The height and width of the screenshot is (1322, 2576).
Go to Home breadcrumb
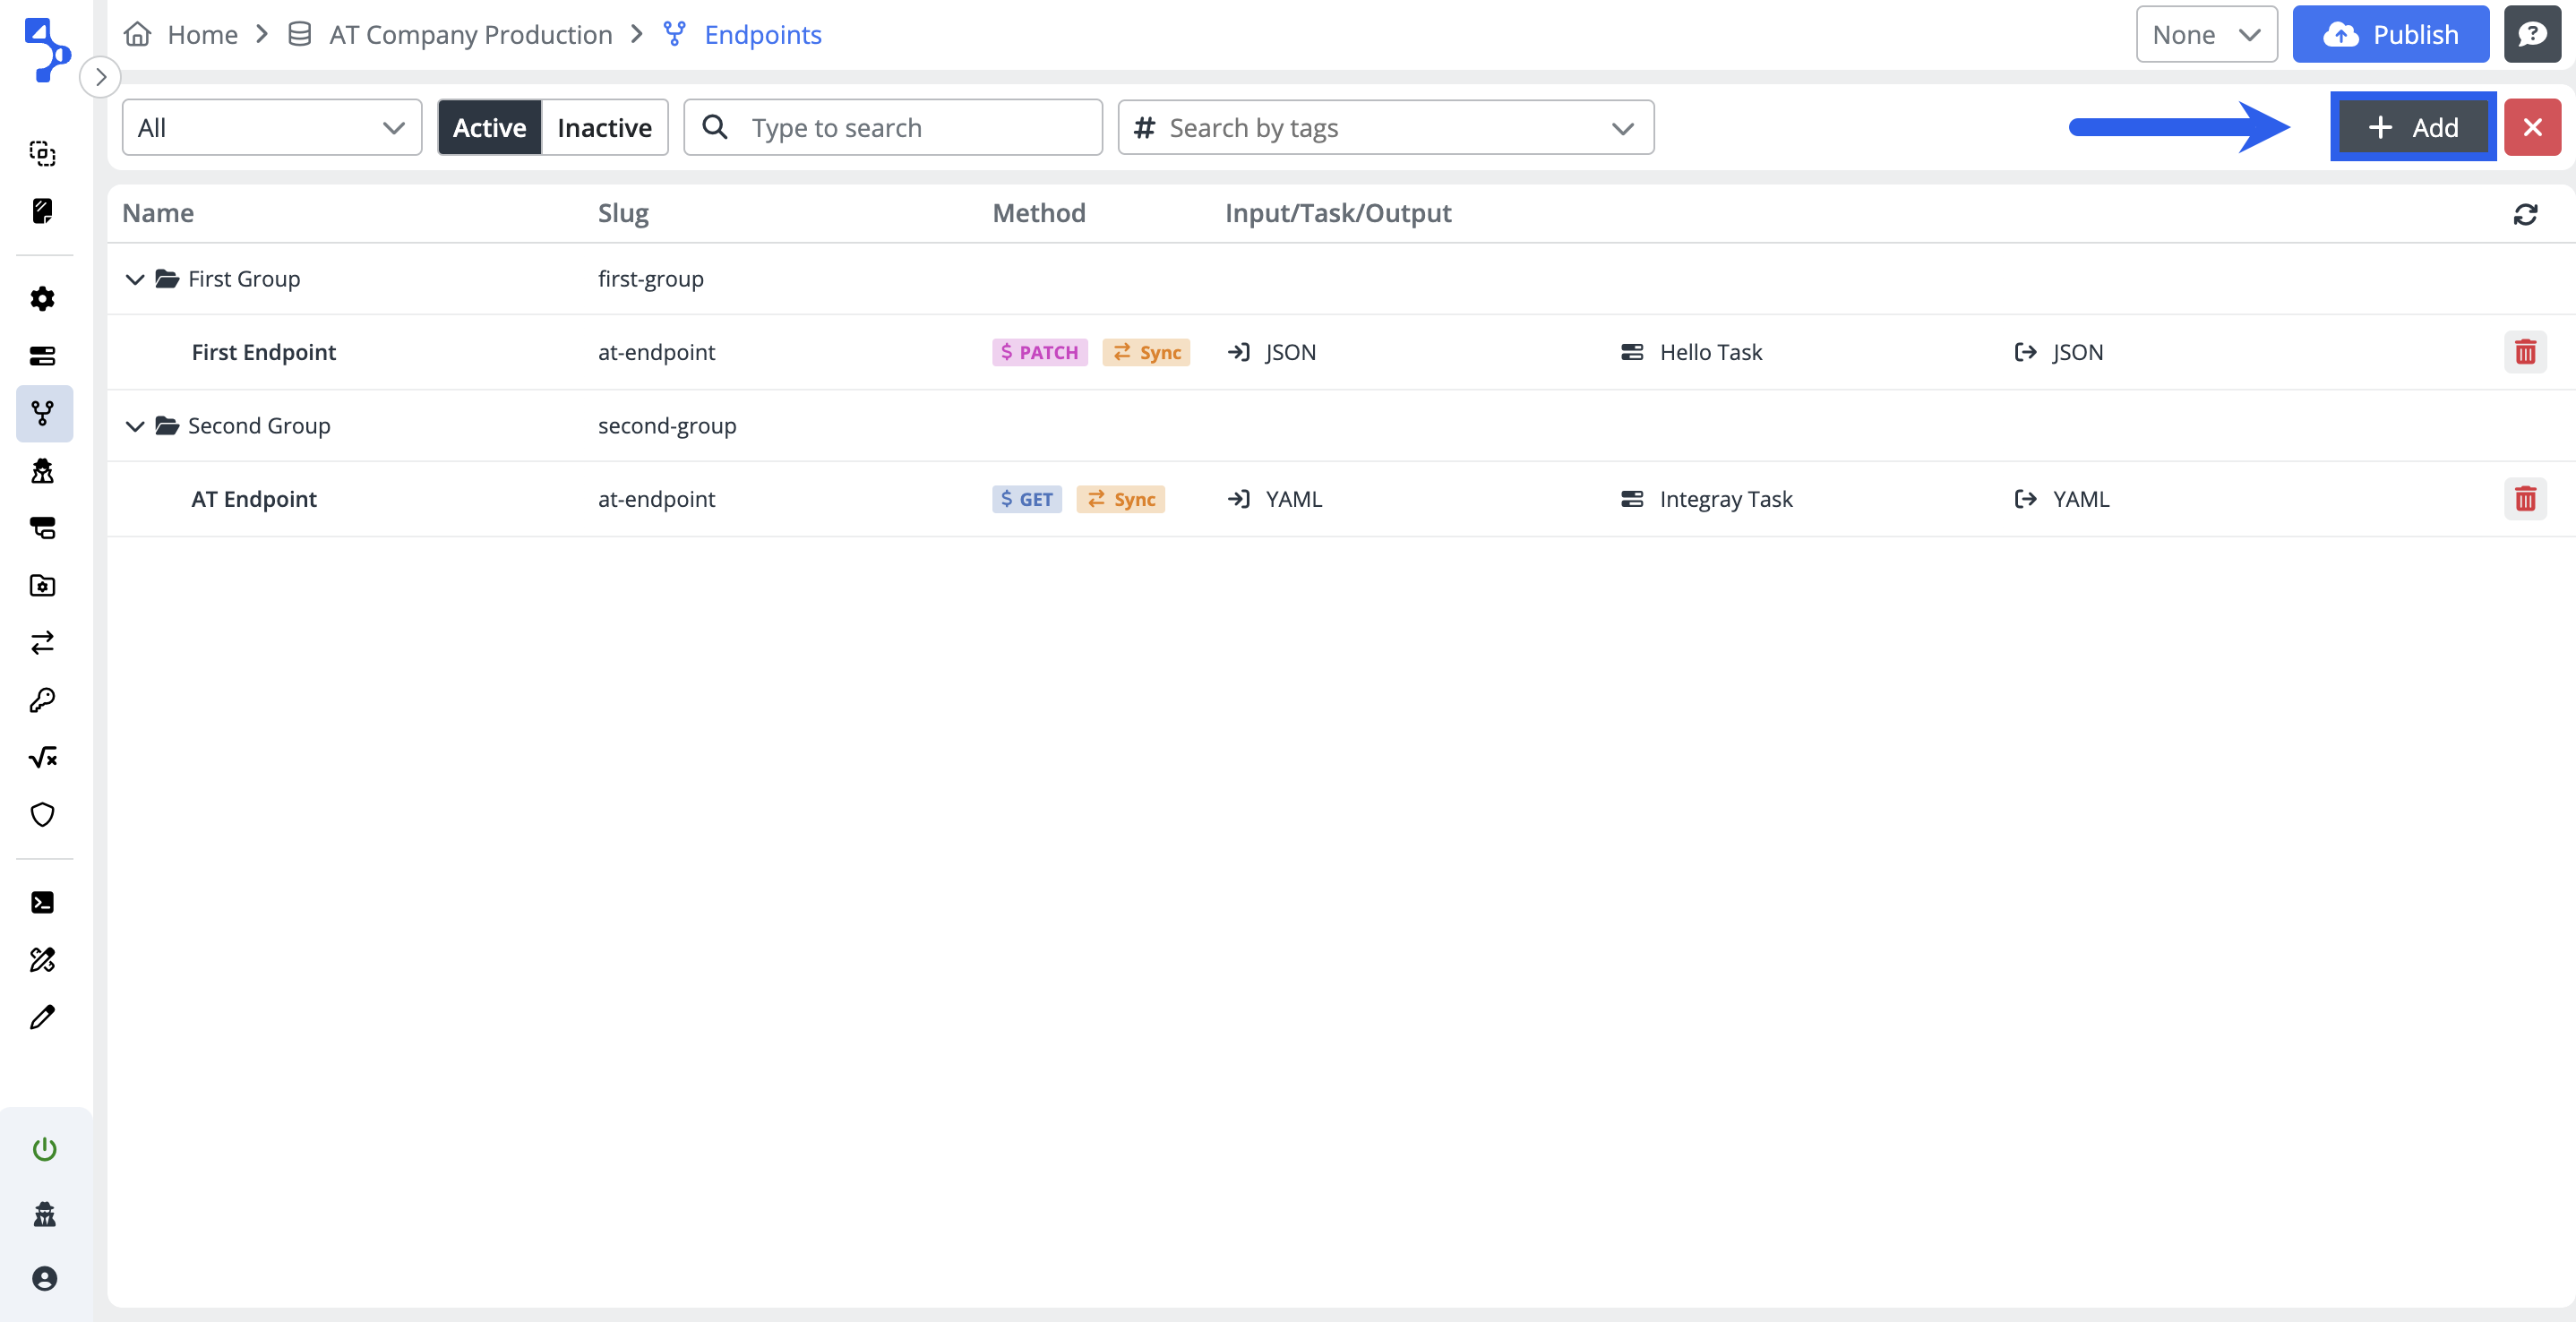pyautogui.click(x=202, y=35)
